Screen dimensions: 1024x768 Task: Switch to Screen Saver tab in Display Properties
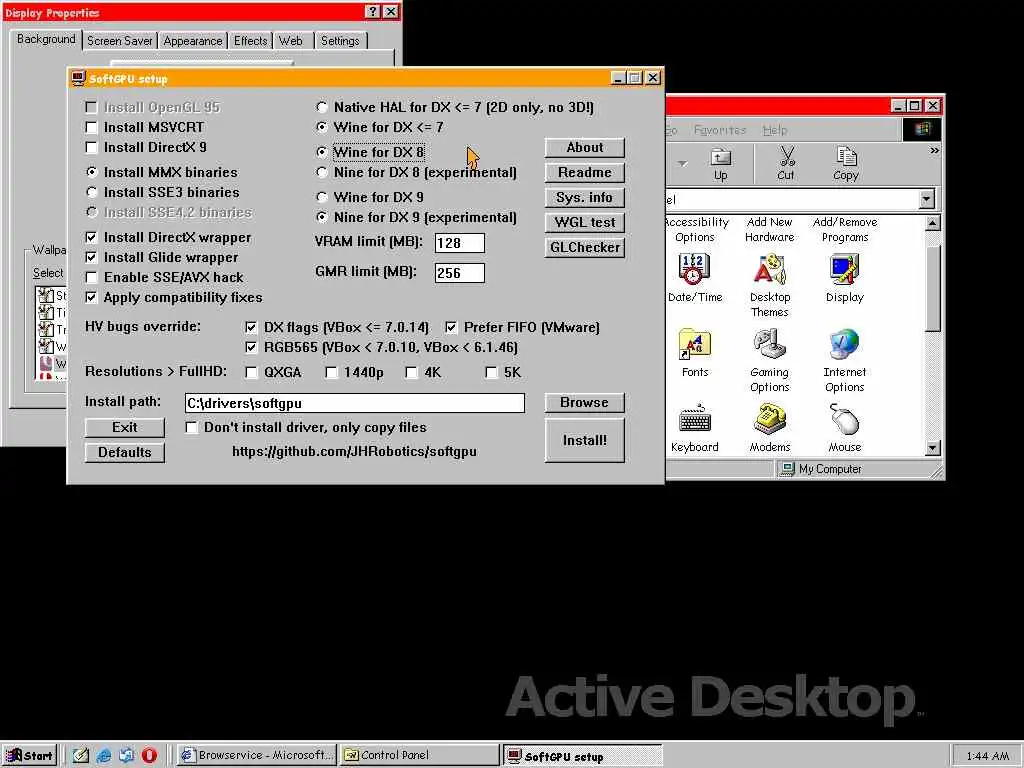pyautogui.click(x=120, y=40)
